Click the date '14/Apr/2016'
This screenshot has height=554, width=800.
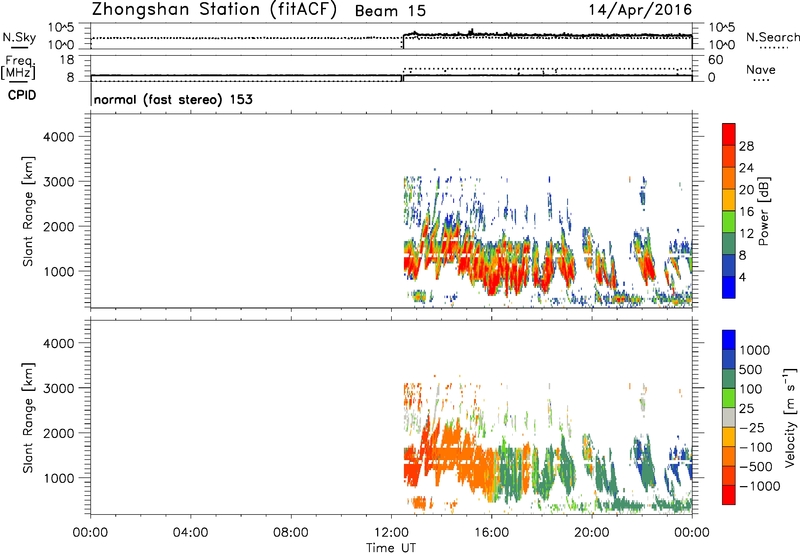point(640,10)
